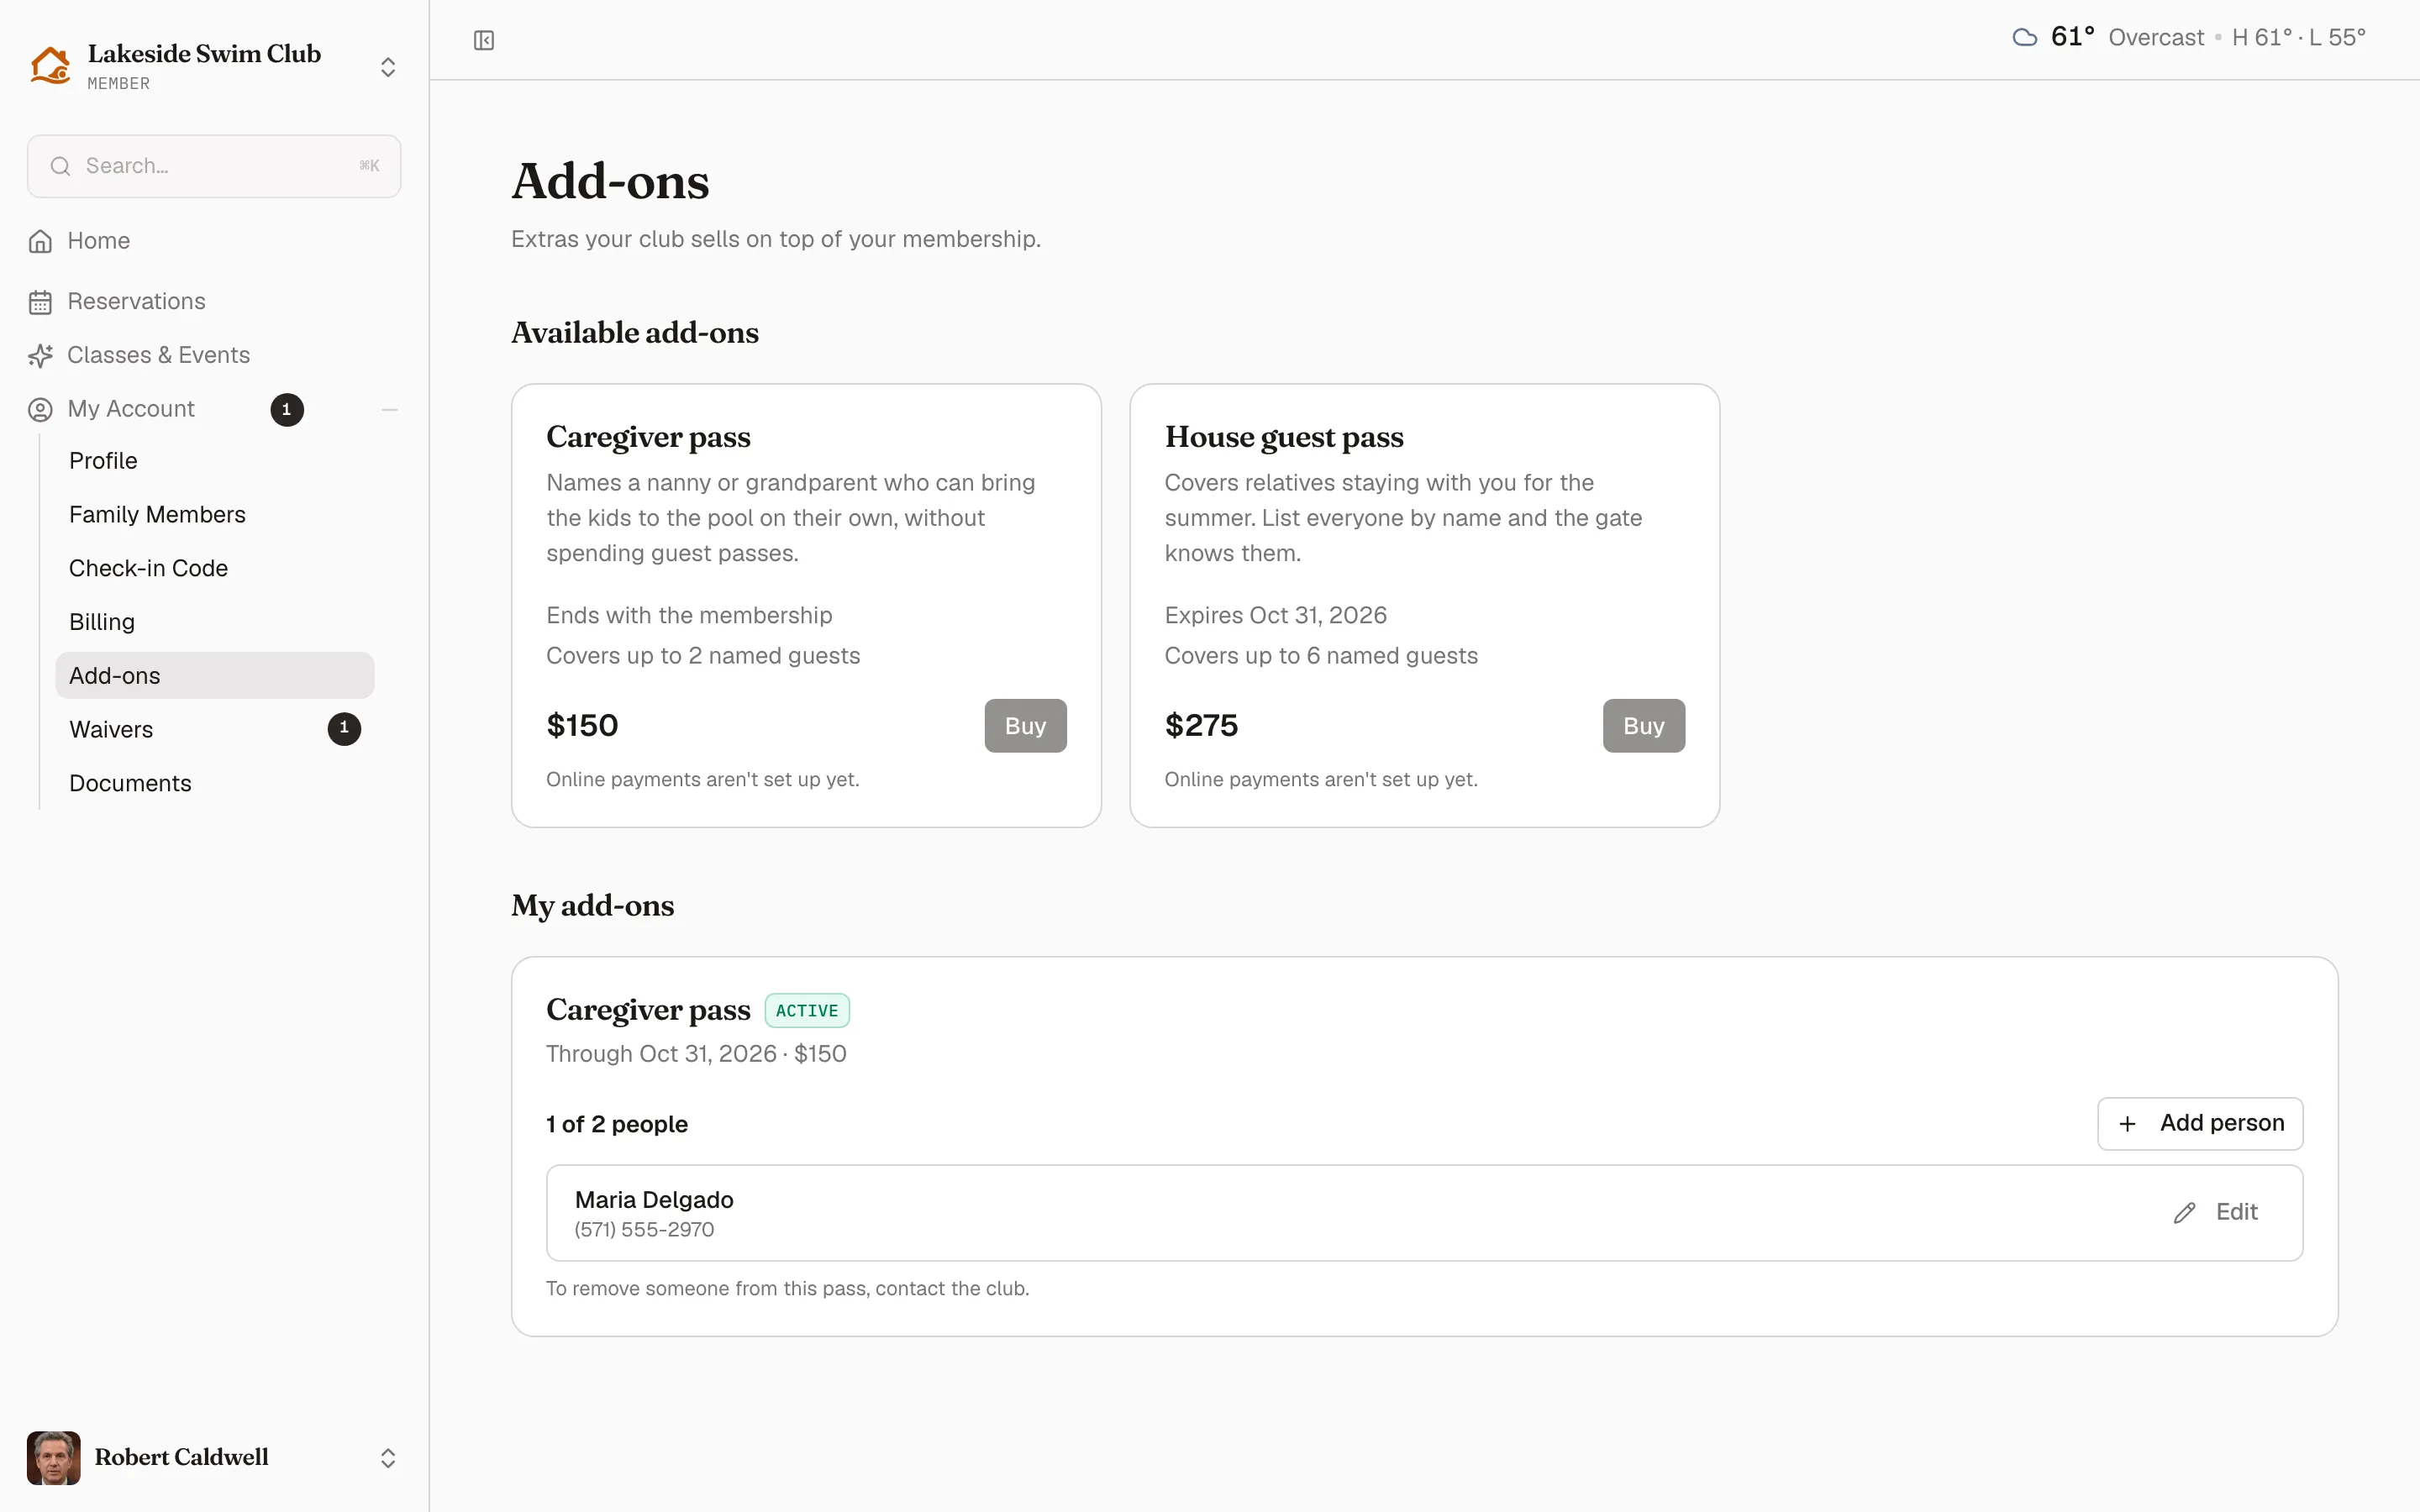Image resolution: width=2420 pixels, height=1512 pixels.
Task: Open Check-in Code sub-item
Action: [148, 569]
